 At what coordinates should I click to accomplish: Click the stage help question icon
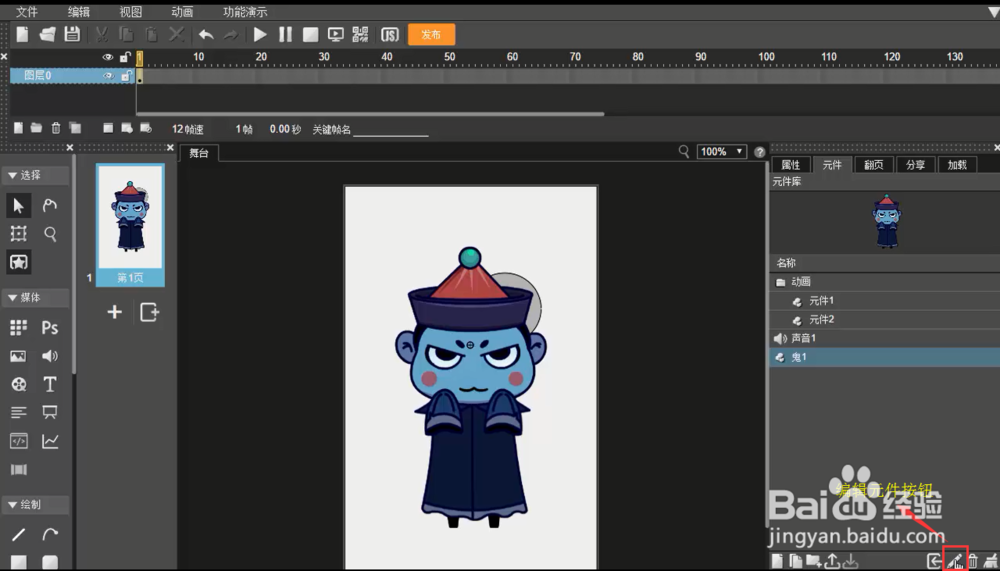coord(760,152)
